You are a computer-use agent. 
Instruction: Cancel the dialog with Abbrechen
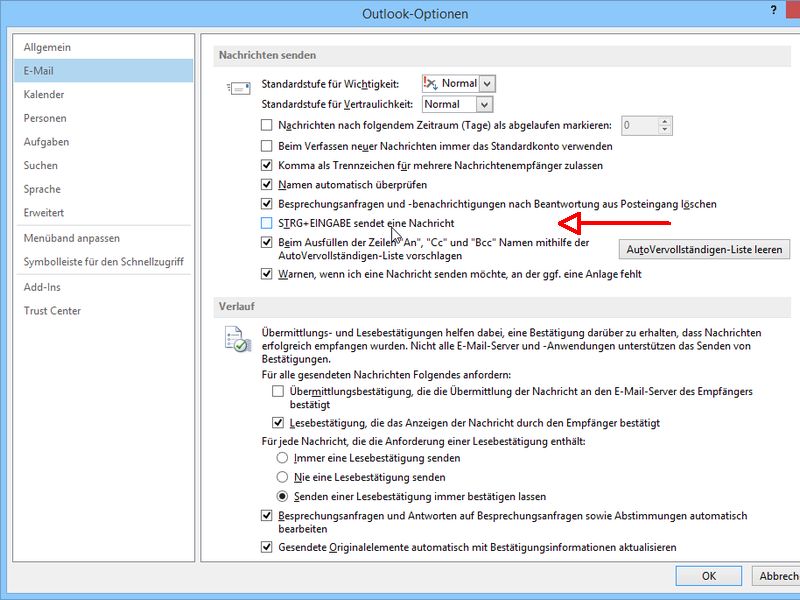click(x=777, y=576)
